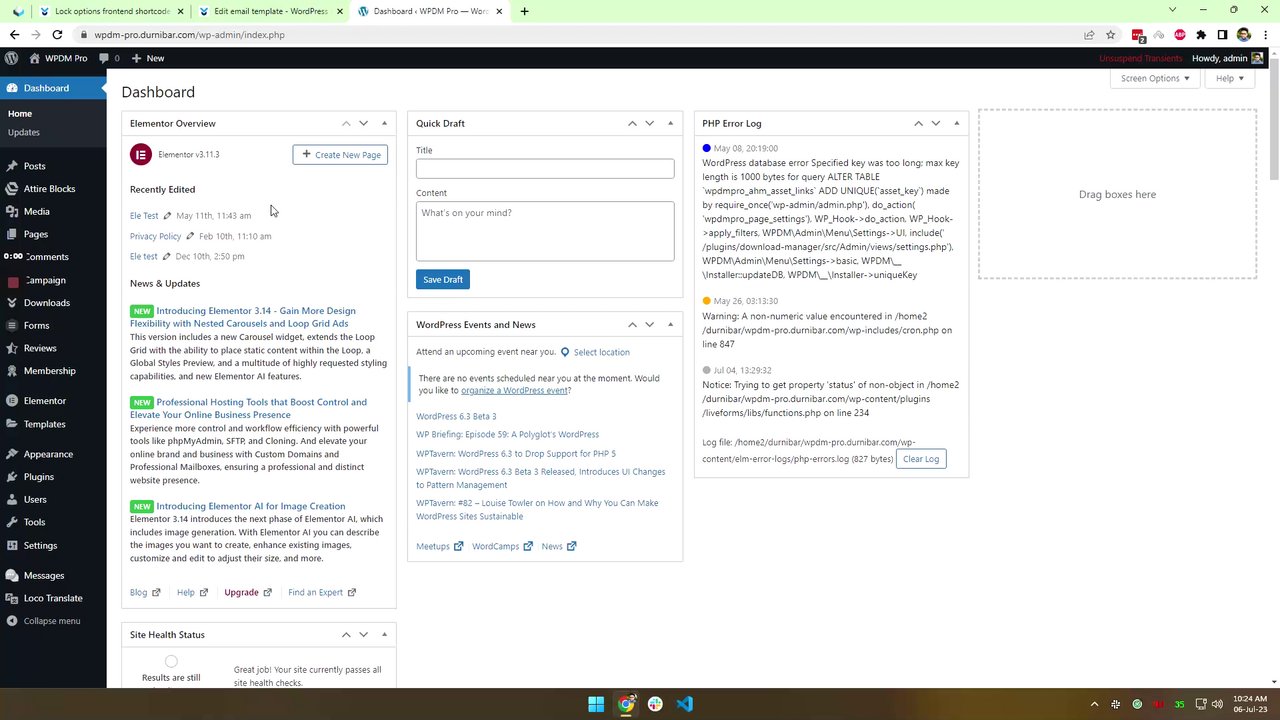Open the WordPress logo menu in admin bar
Screen dimensions: 1280x720
pyautogui.click(x=12, y=58)
